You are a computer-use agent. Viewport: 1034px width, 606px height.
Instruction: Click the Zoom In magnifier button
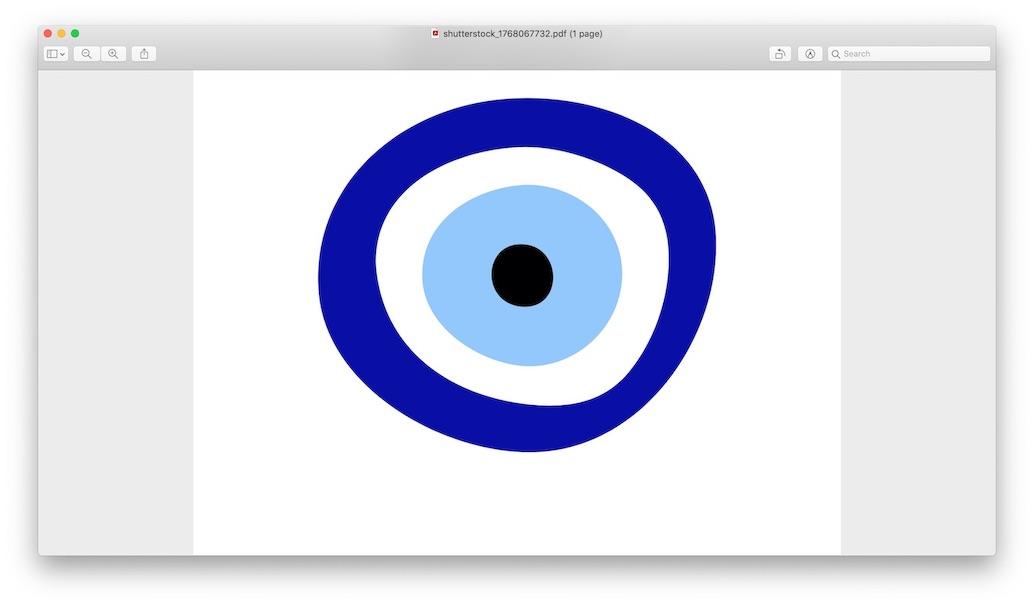tap(113, 54)
